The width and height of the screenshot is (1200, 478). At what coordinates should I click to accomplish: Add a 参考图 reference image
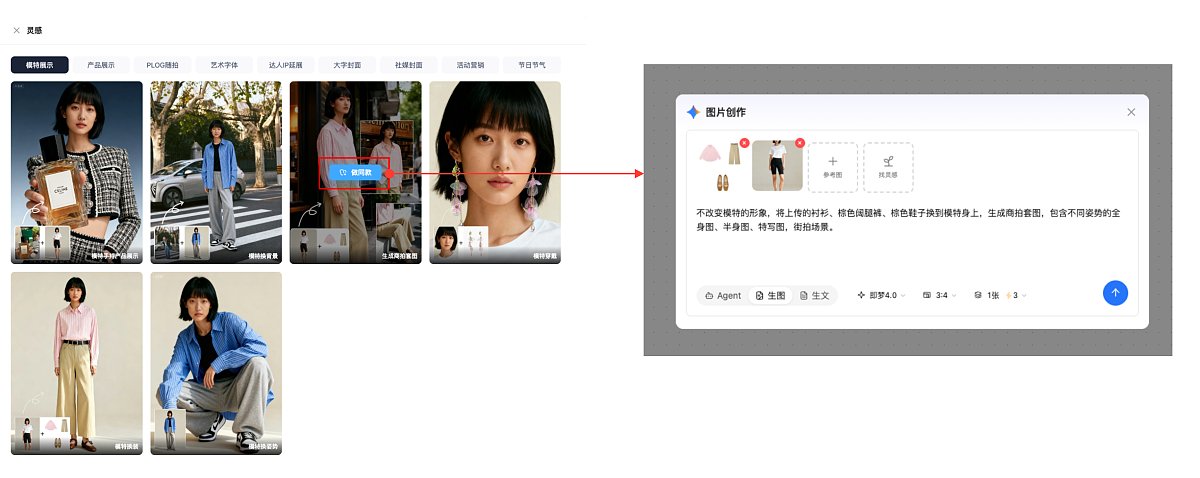click(x=833, y=167)
